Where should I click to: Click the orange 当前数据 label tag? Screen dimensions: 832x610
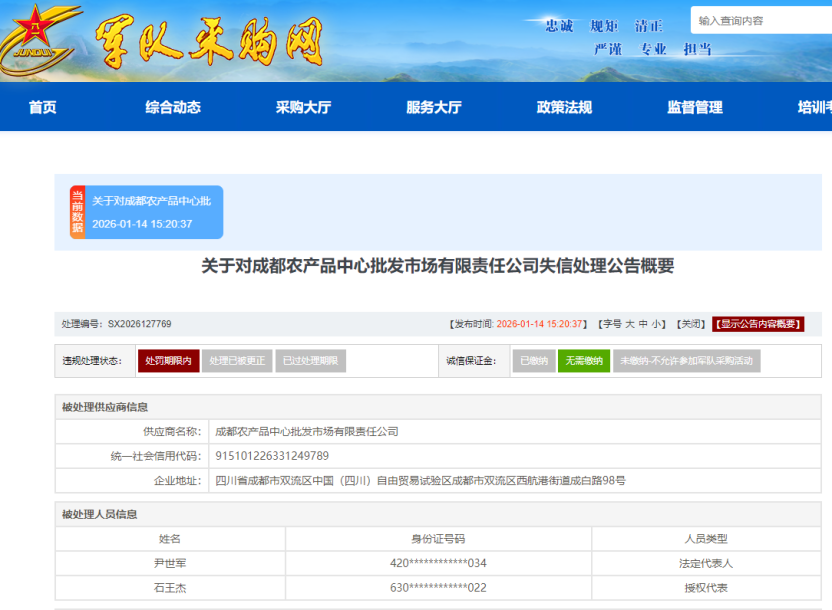77,212
